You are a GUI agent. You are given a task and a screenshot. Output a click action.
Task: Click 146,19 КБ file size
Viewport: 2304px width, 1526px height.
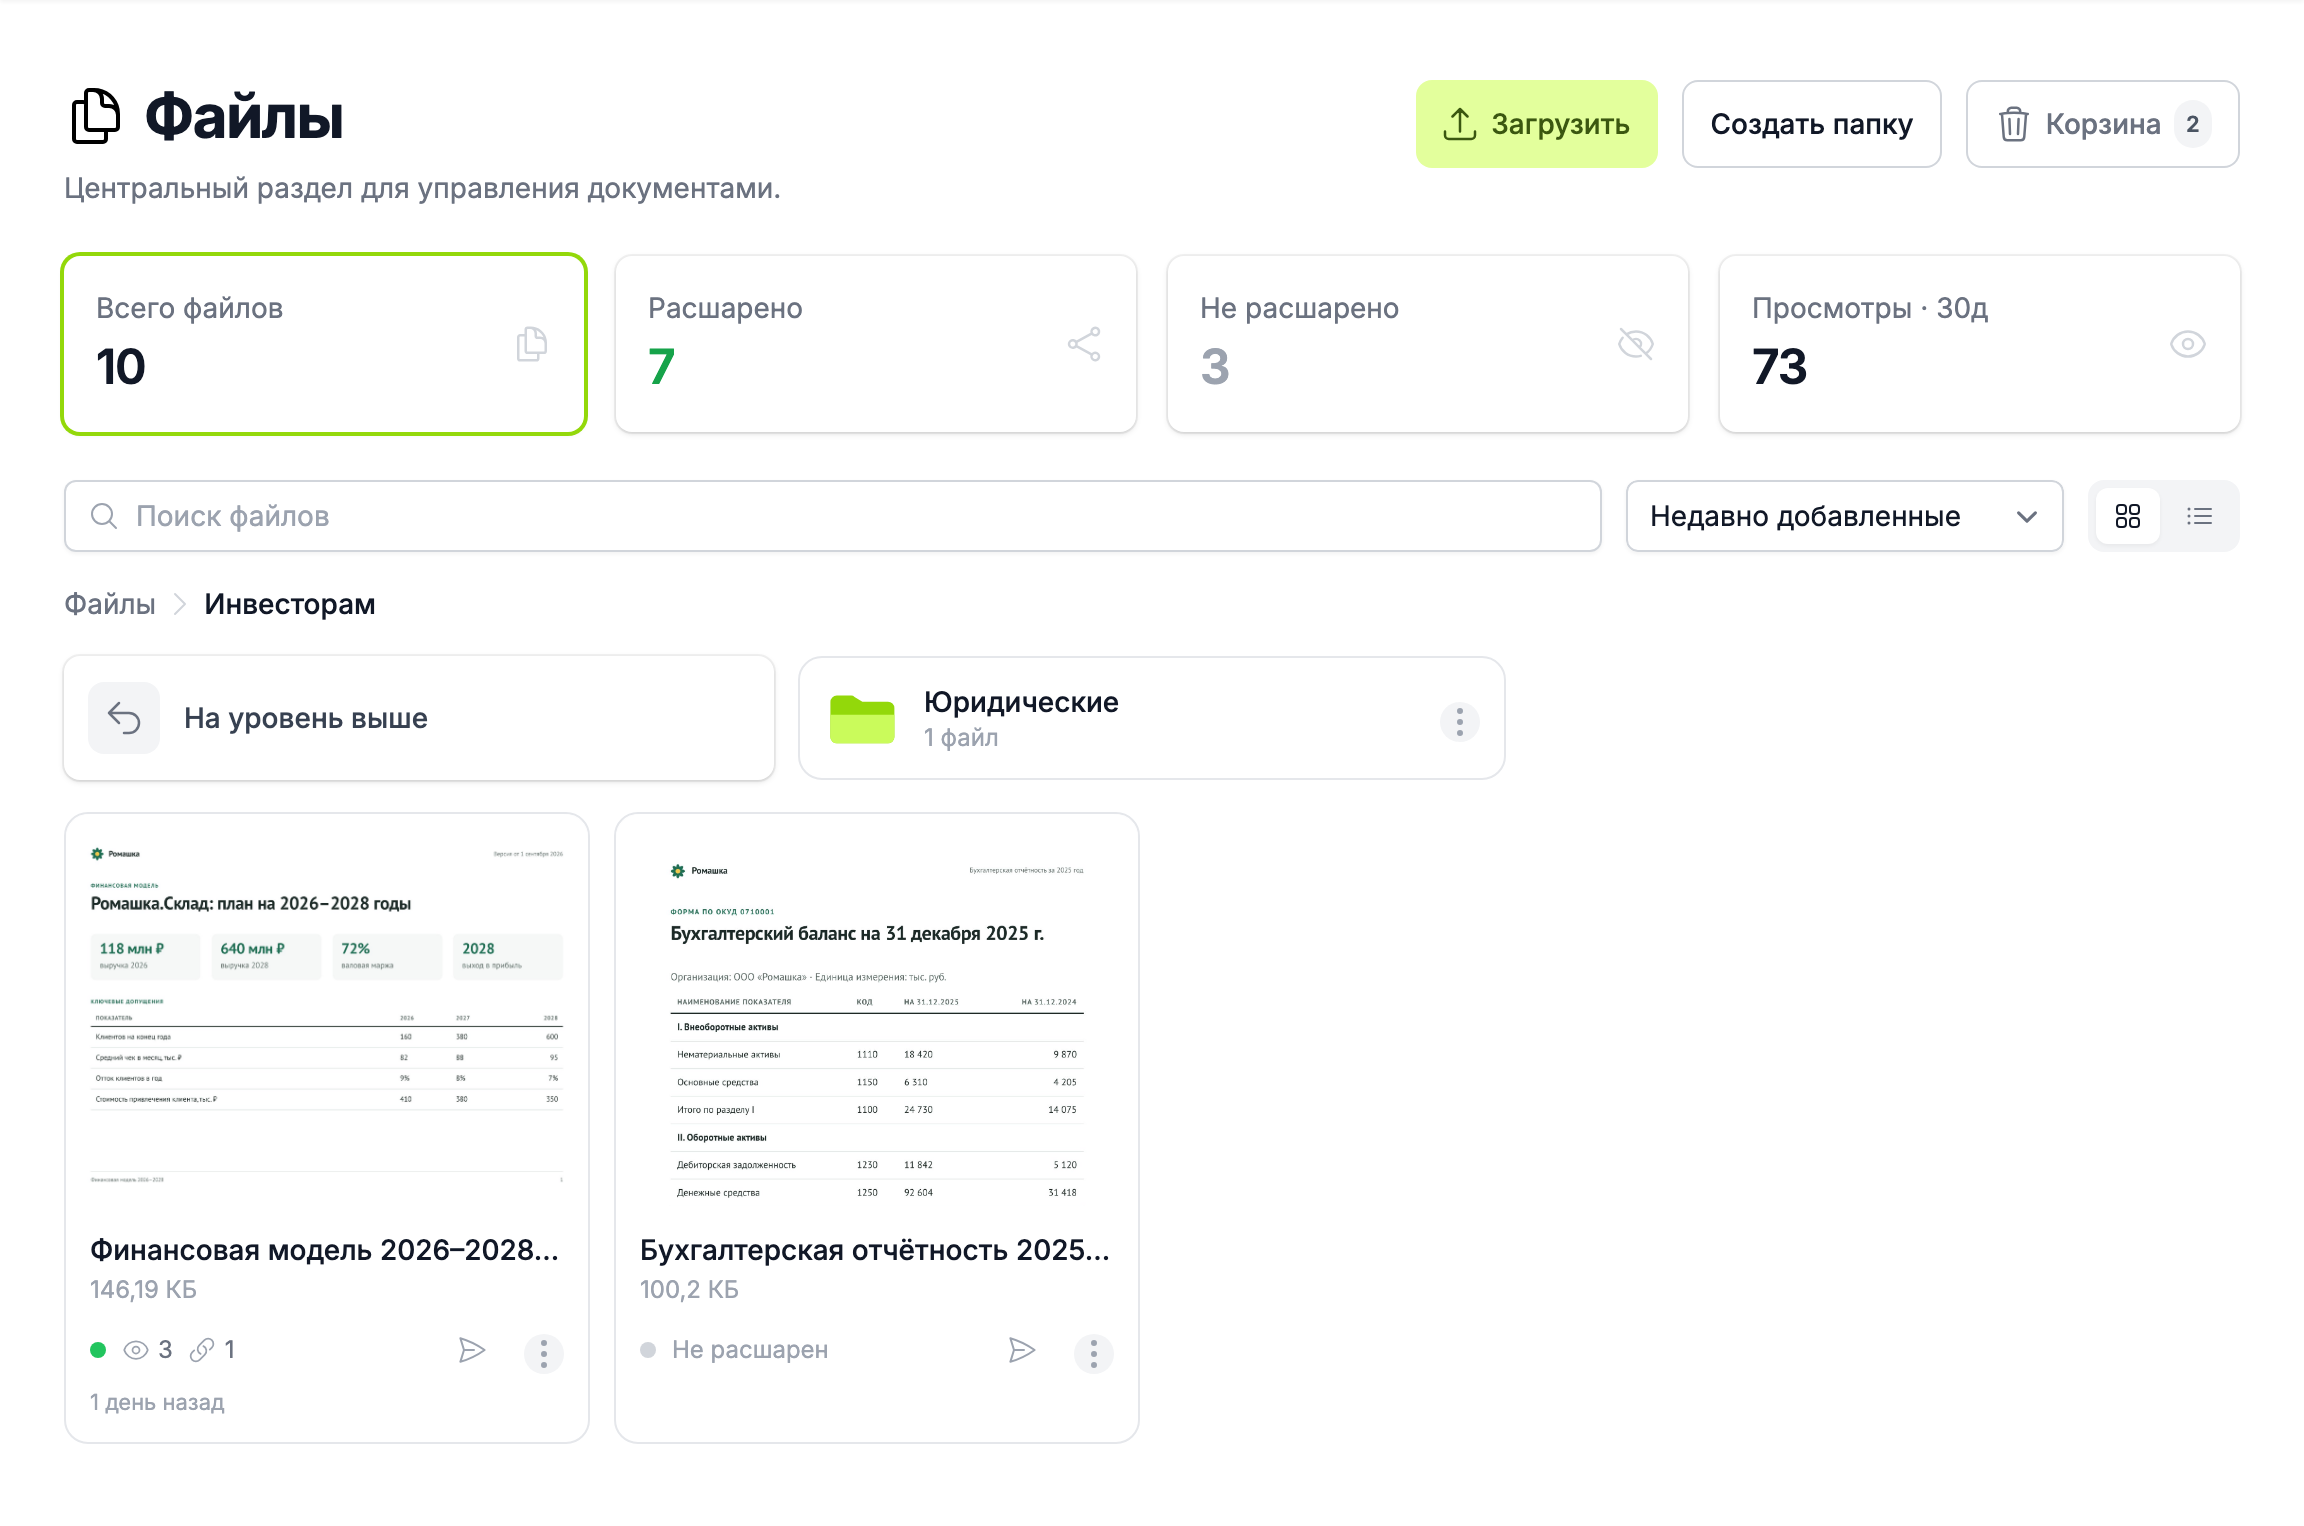pyautogui.click(x=144, y=1290)
